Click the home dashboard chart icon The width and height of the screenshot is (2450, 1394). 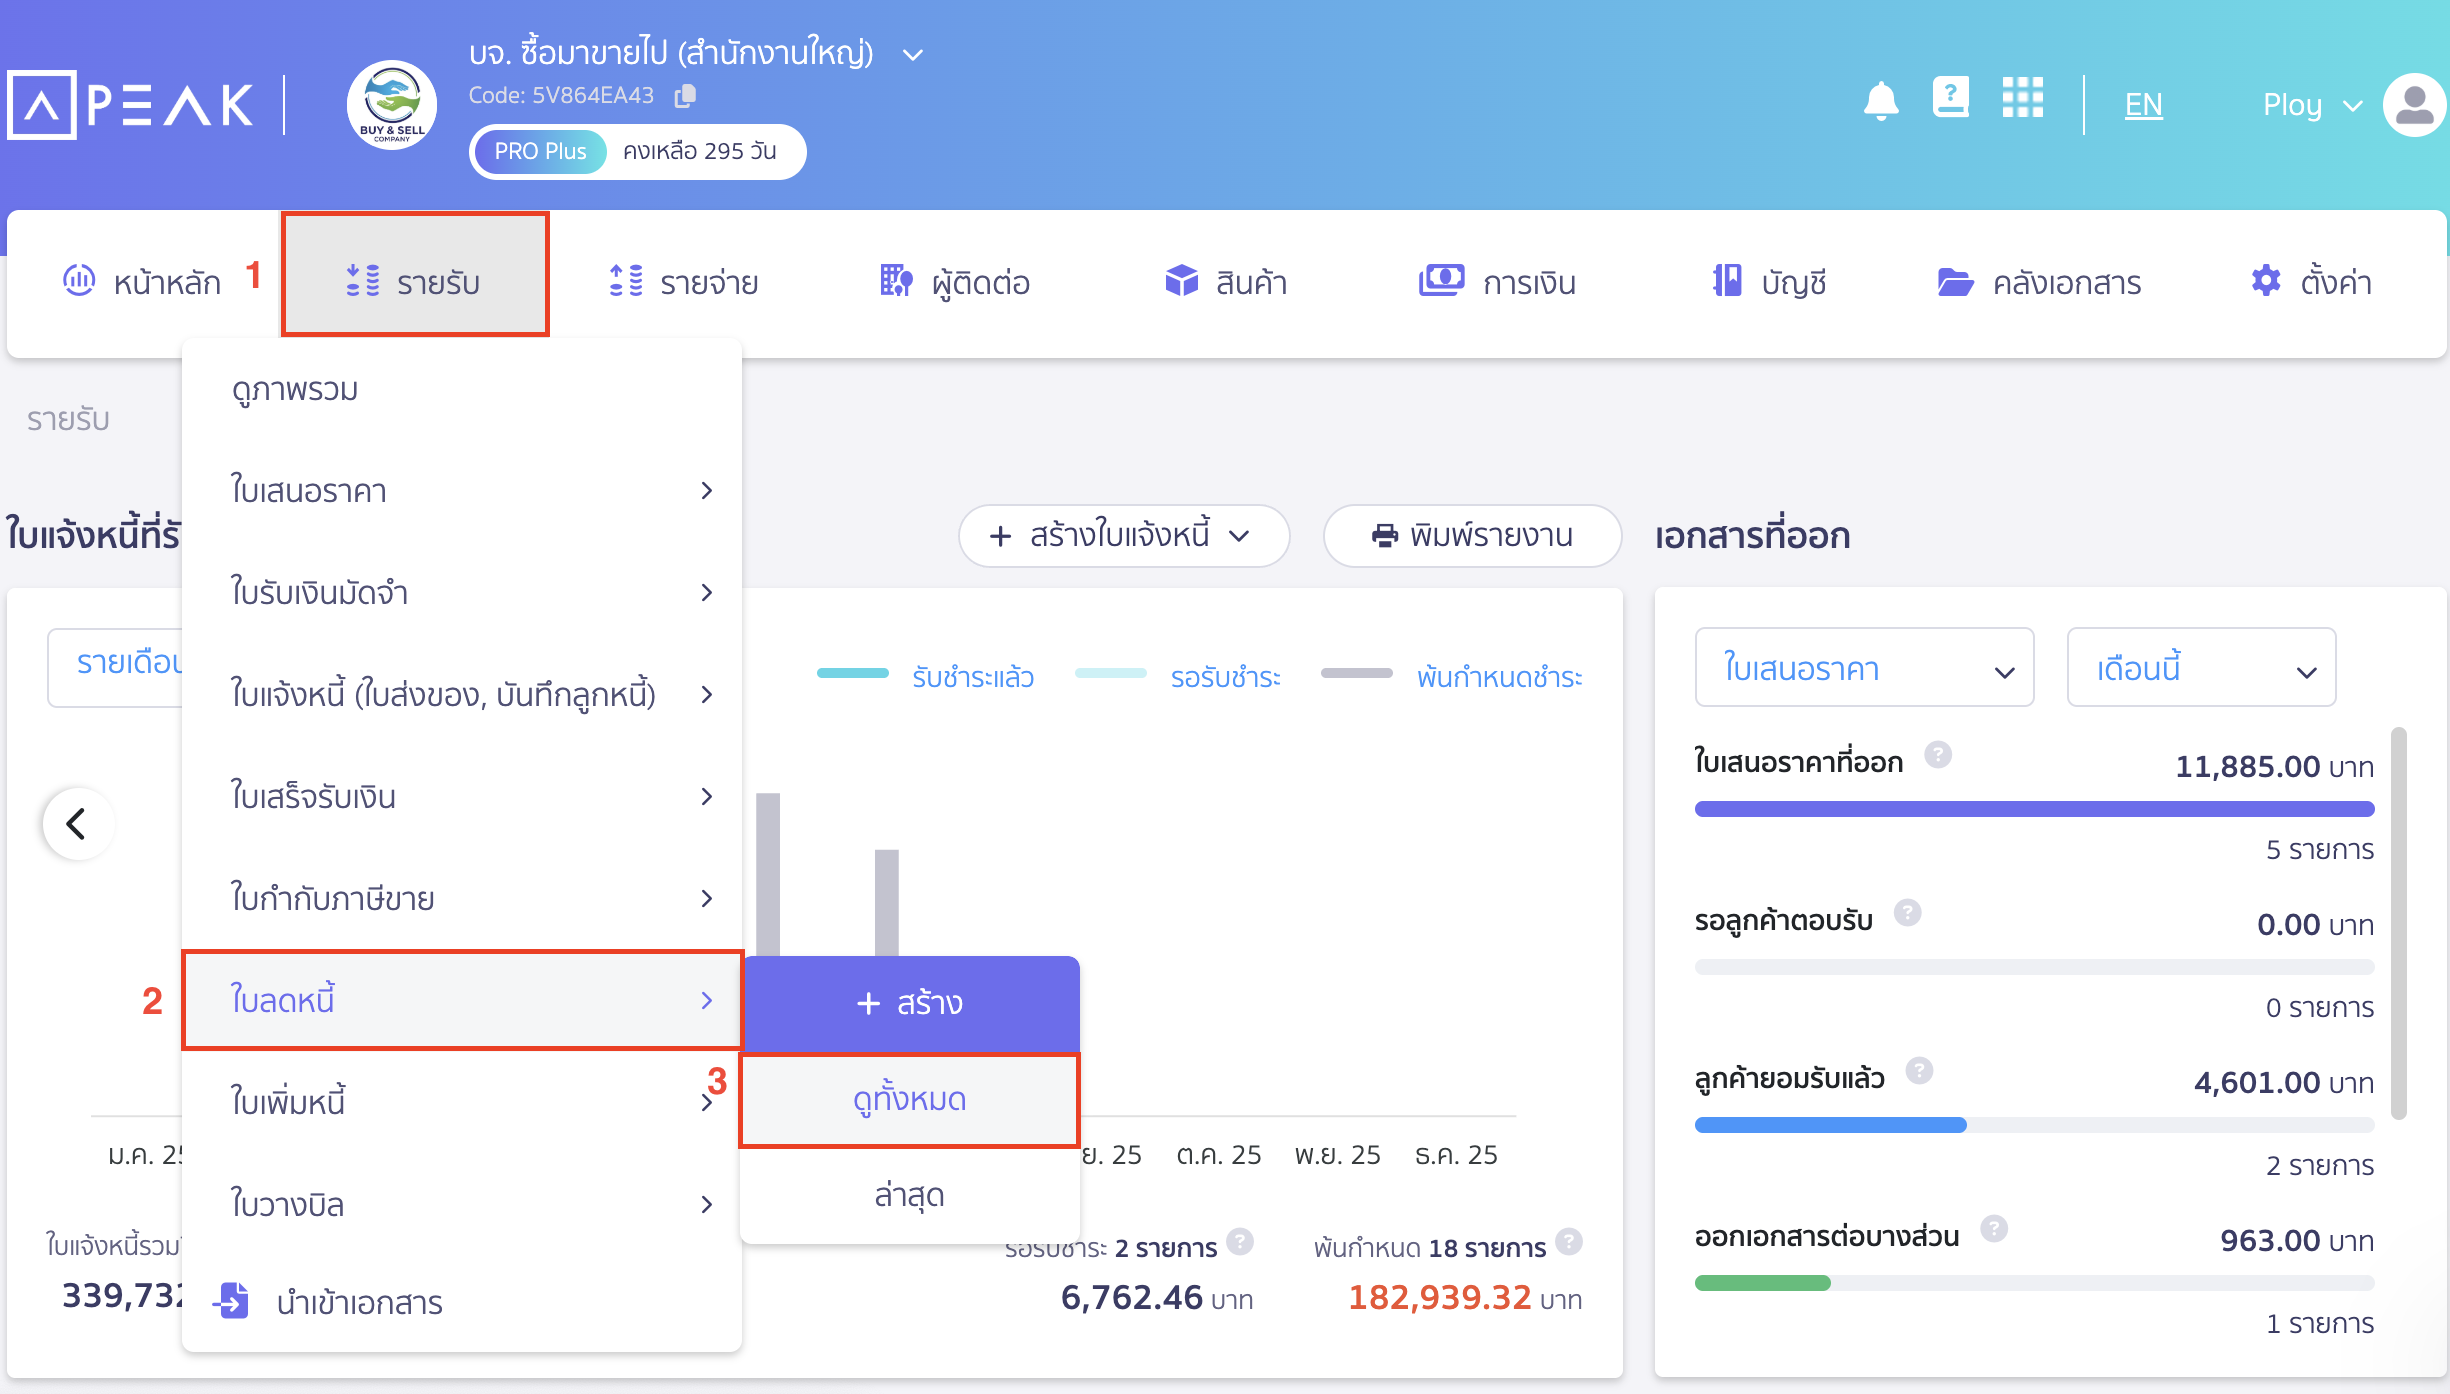pyautogui.click(x=79, y=280)
